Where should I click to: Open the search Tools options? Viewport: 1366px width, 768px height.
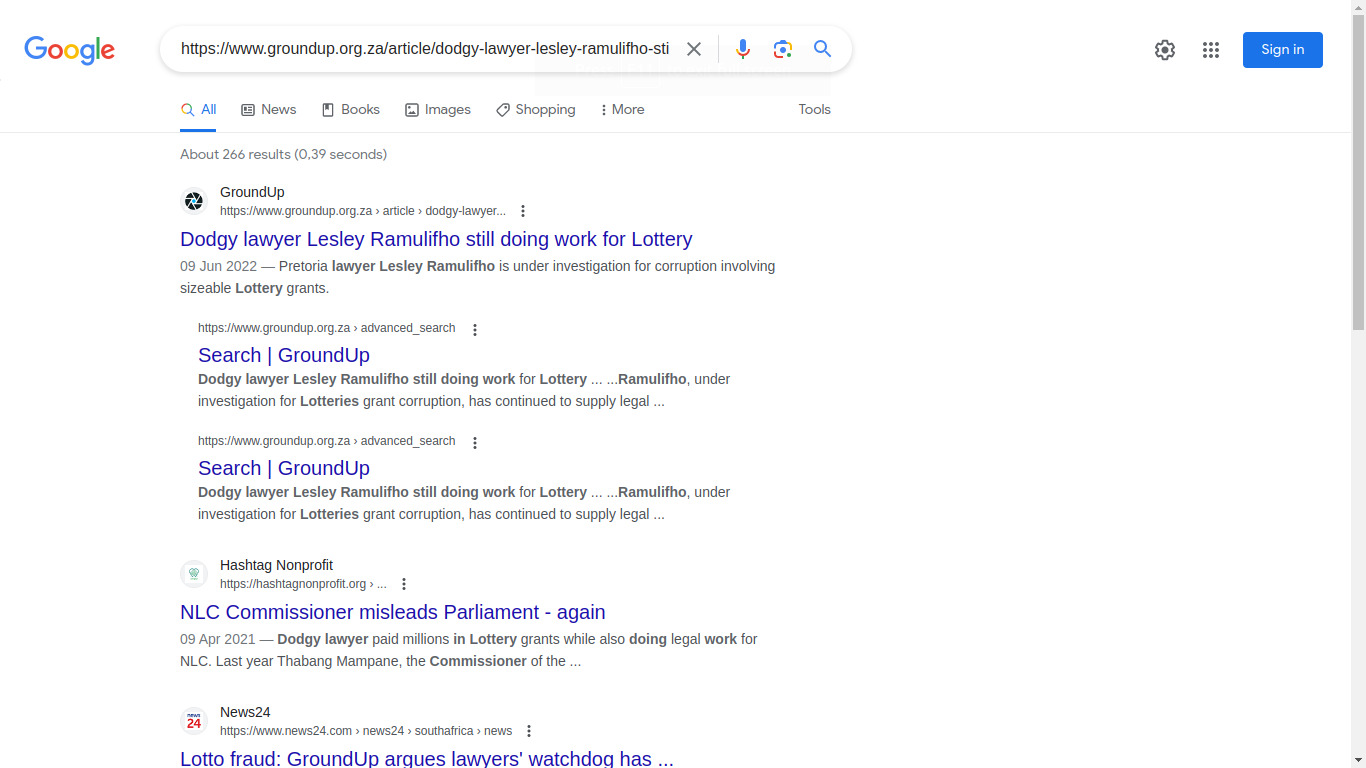click(x=814, y=110)
